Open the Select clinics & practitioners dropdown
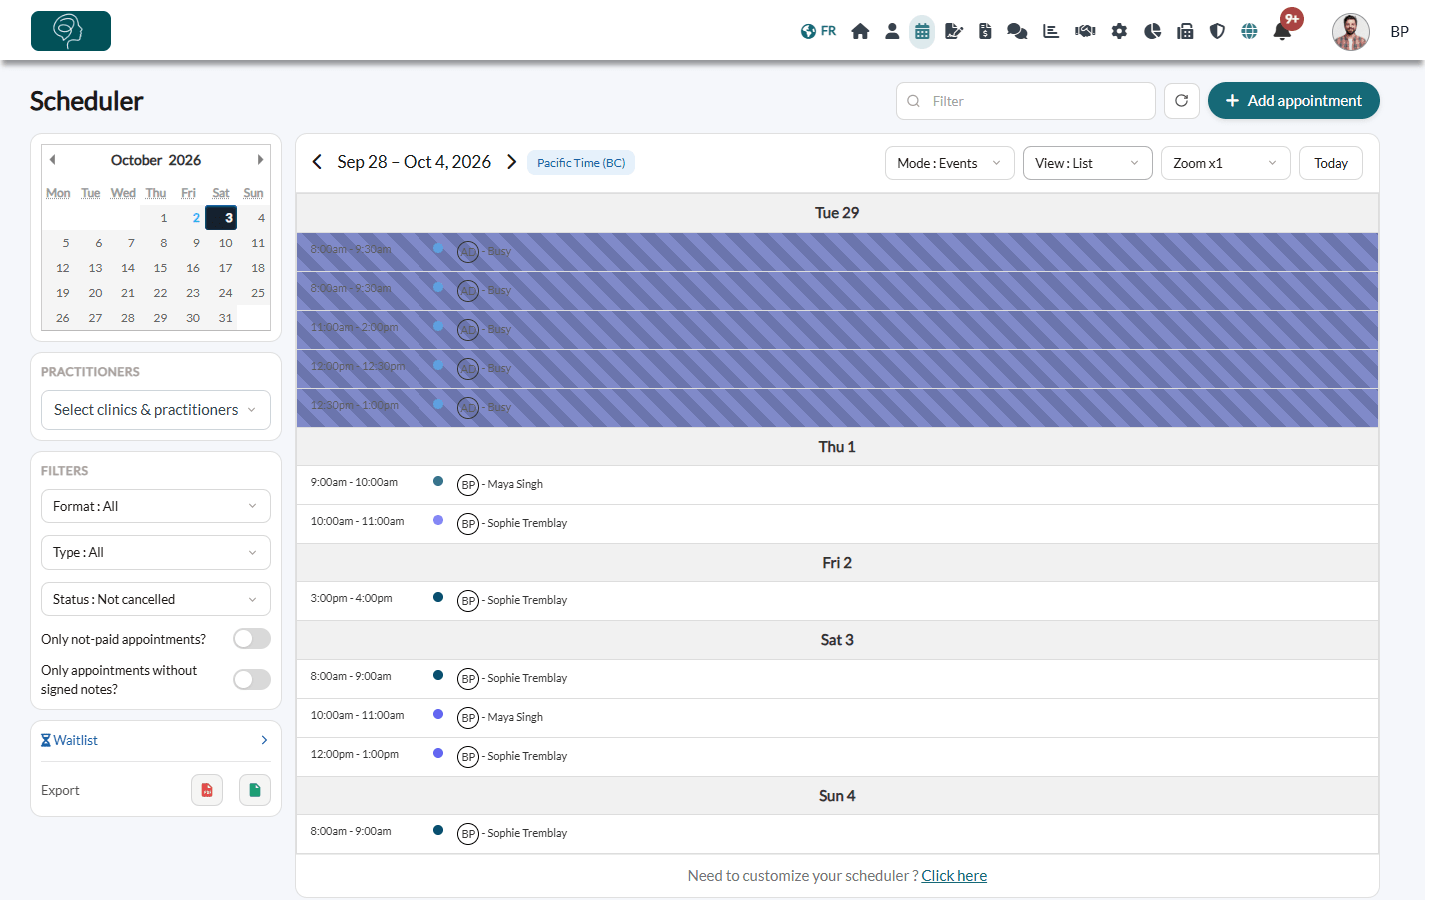1440x900 pixels. pyautogui.click(x=156, y=410)
